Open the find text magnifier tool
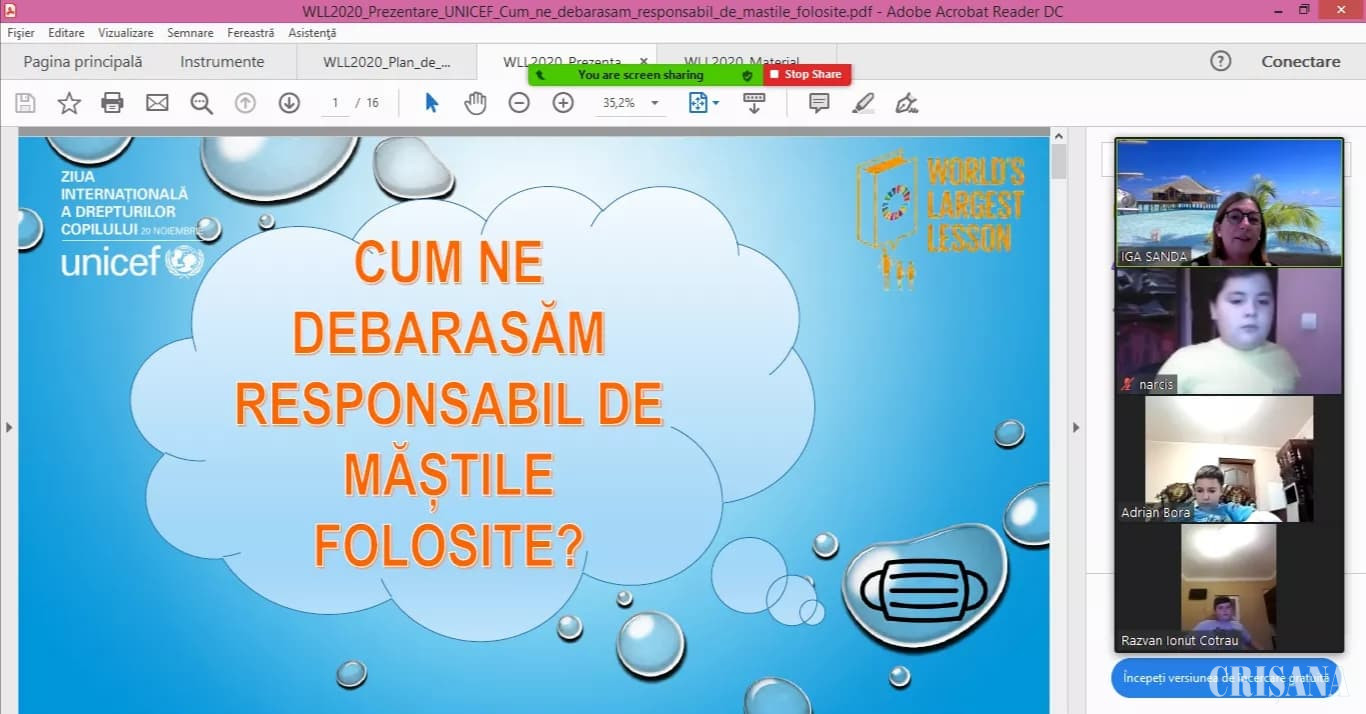Viewport: 1366px width, 714px height. [x=202, y=103]
